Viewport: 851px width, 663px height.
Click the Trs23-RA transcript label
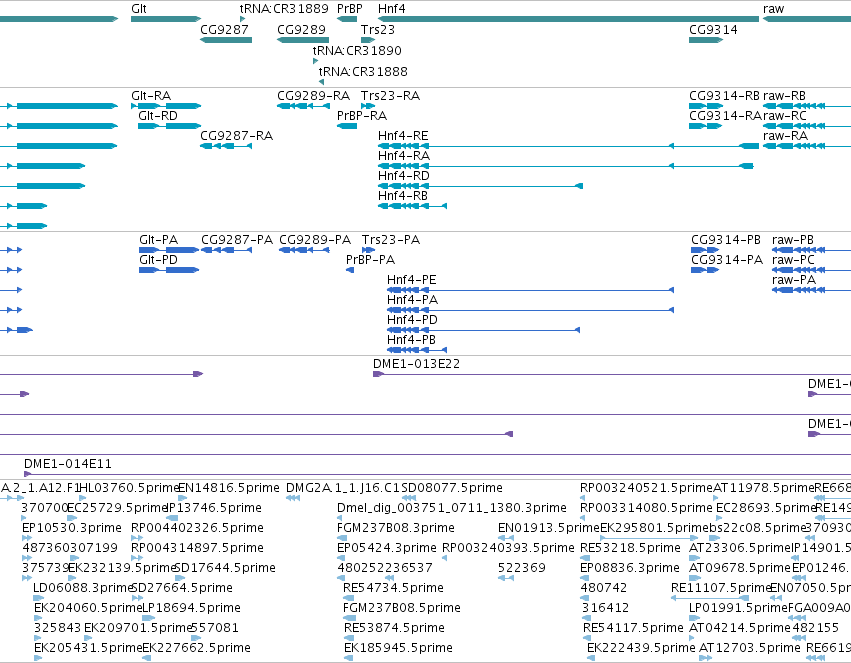390,96
